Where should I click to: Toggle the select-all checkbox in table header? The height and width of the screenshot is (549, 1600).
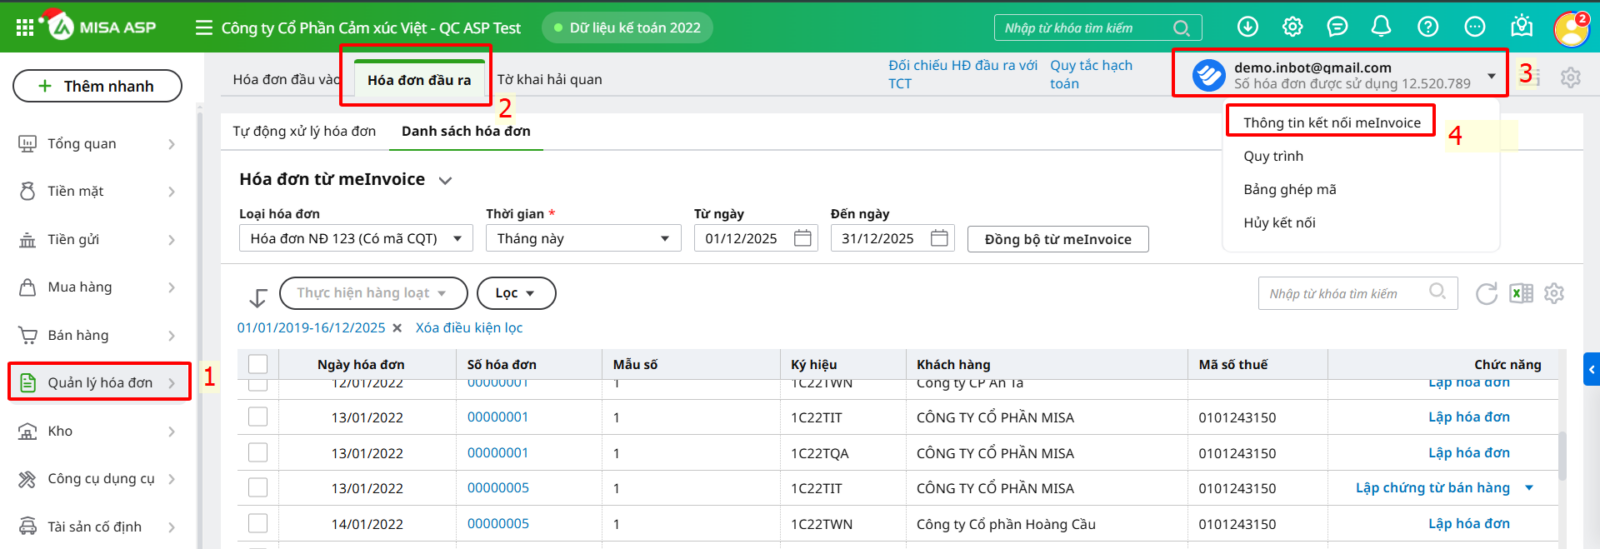click(x=258, y=364)
